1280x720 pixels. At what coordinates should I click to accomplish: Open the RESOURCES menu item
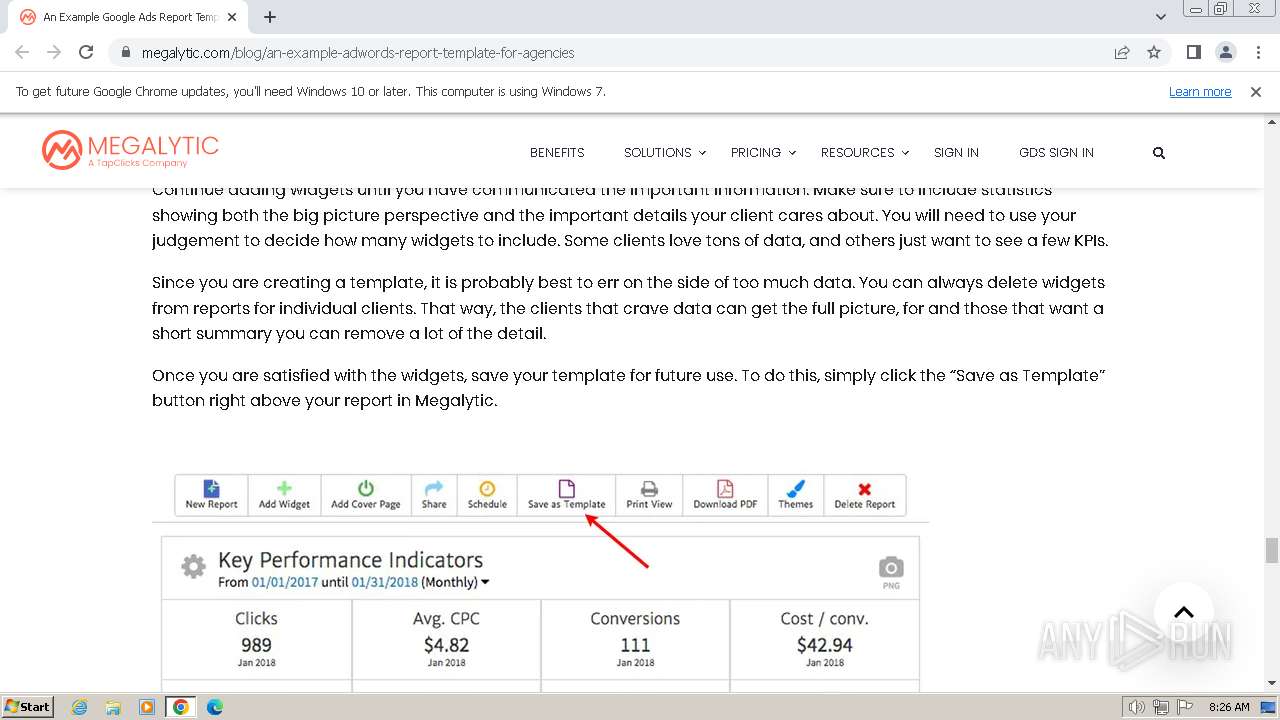(858, 153)
